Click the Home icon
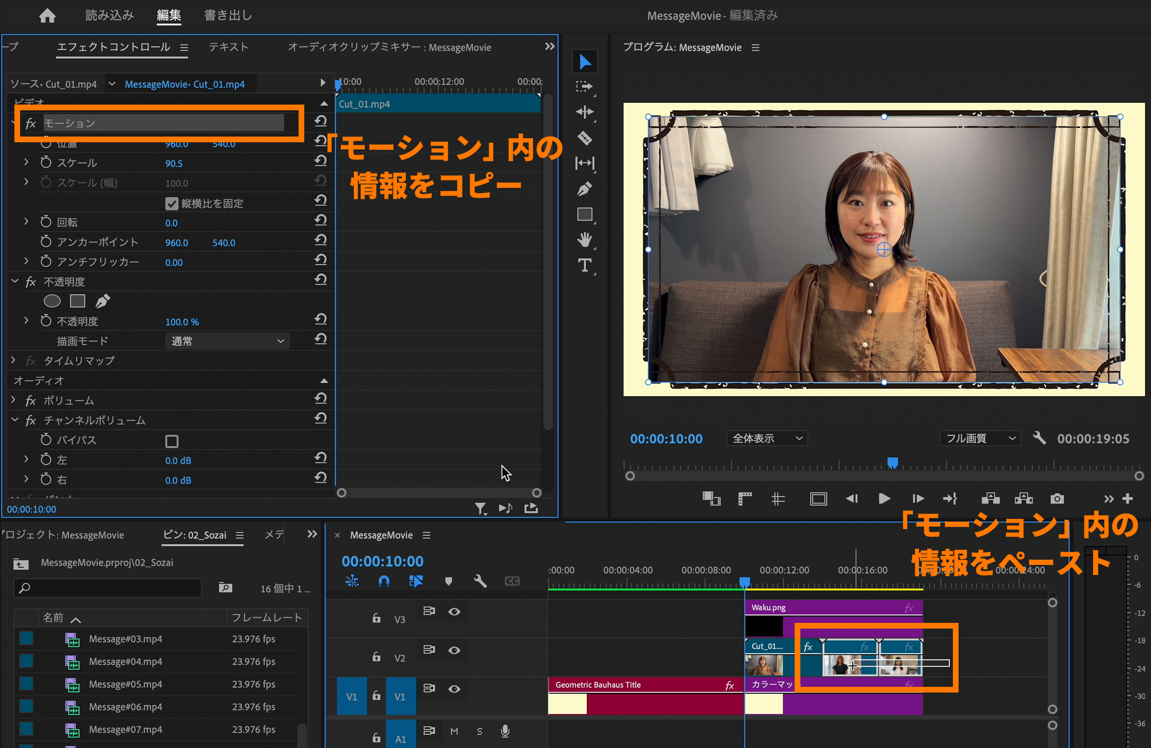 (47, 16)
